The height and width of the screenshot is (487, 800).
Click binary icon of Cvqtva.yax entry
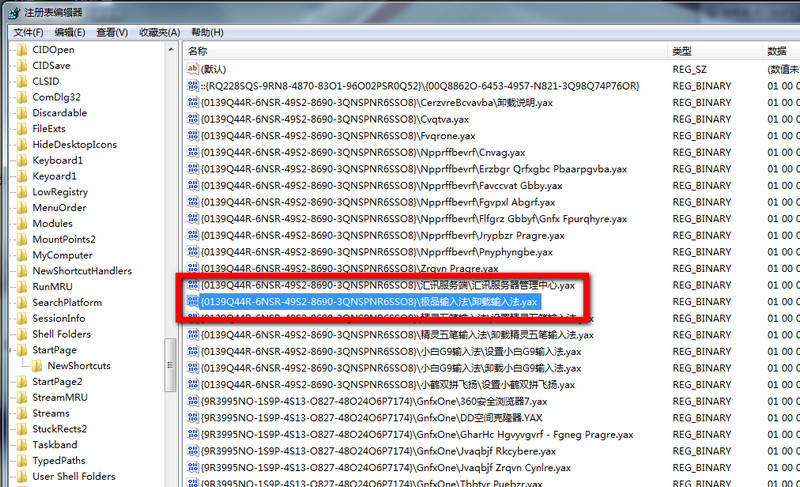(193, 119)
